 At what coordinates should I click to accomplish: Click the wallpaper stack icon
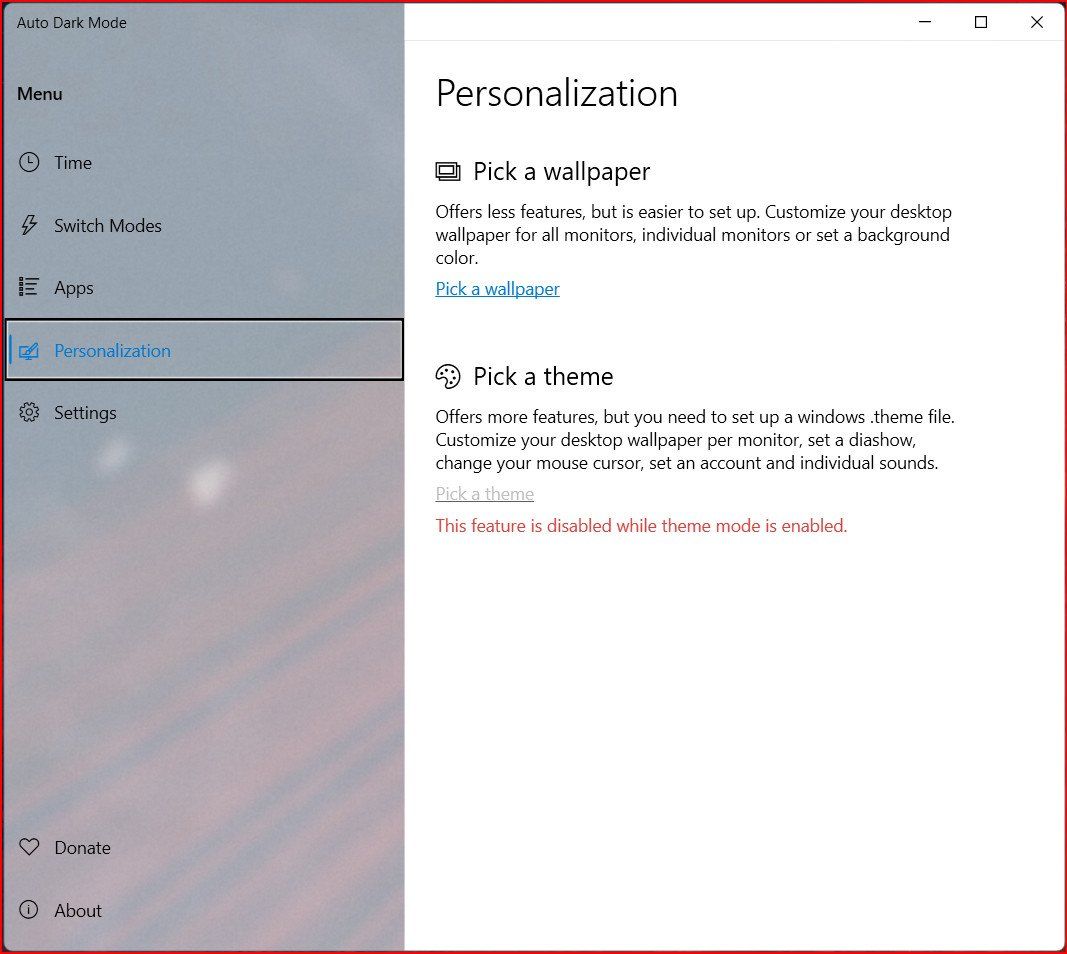tap(448, 171)
